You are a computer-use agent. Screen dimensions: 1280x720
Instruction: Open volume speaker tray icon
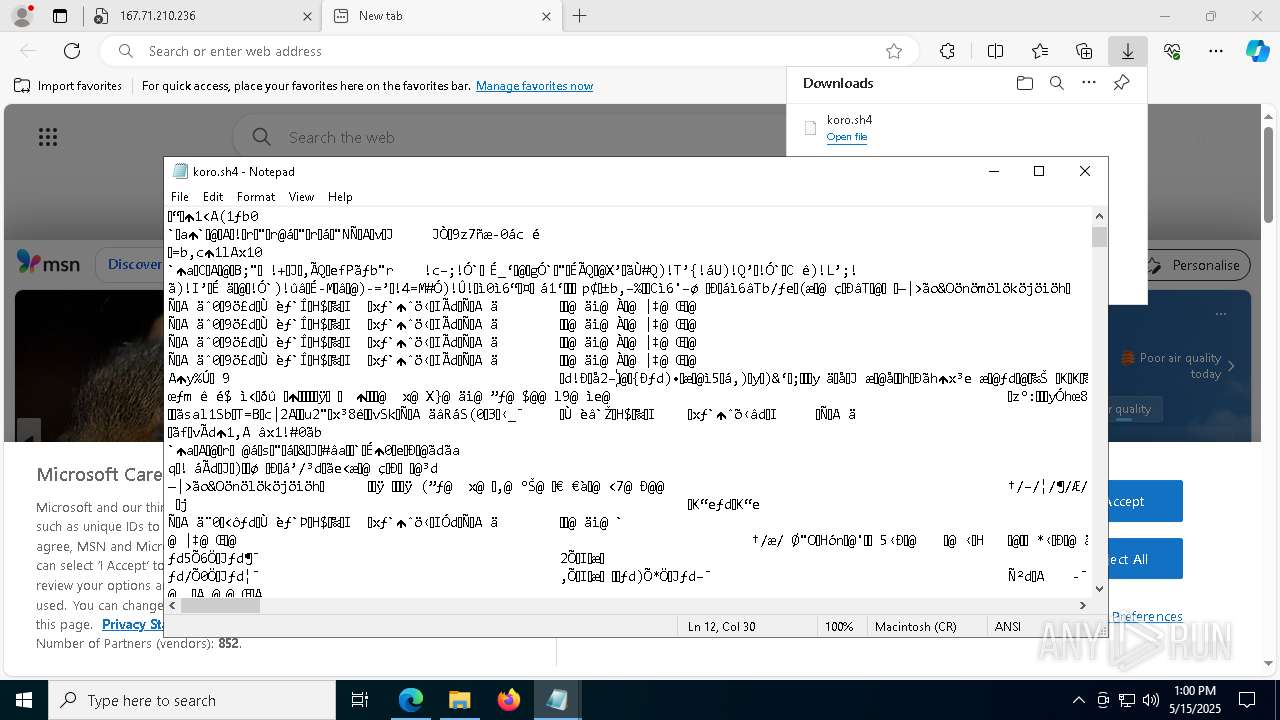click(1151, 700)
